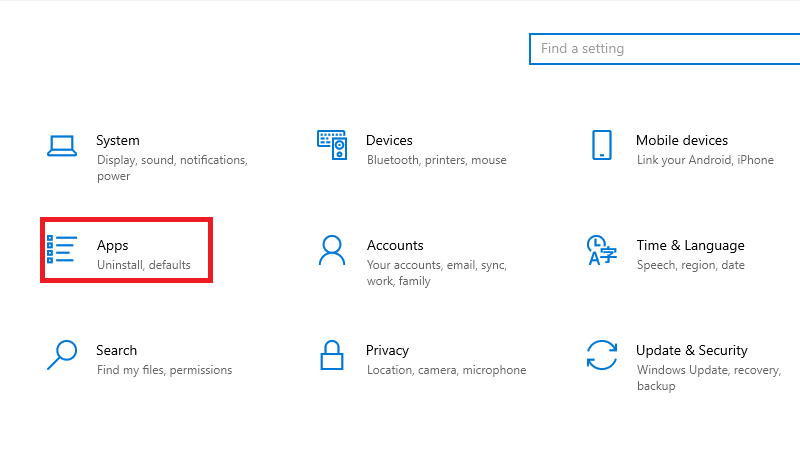
Task: Select the Accounts title text
Action: click(395, 246)
